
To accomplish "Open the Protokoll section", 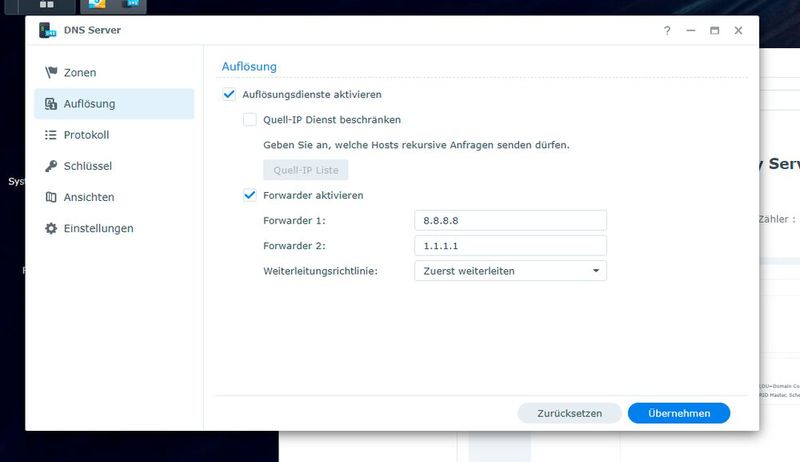I will click(x=114, y=135).
